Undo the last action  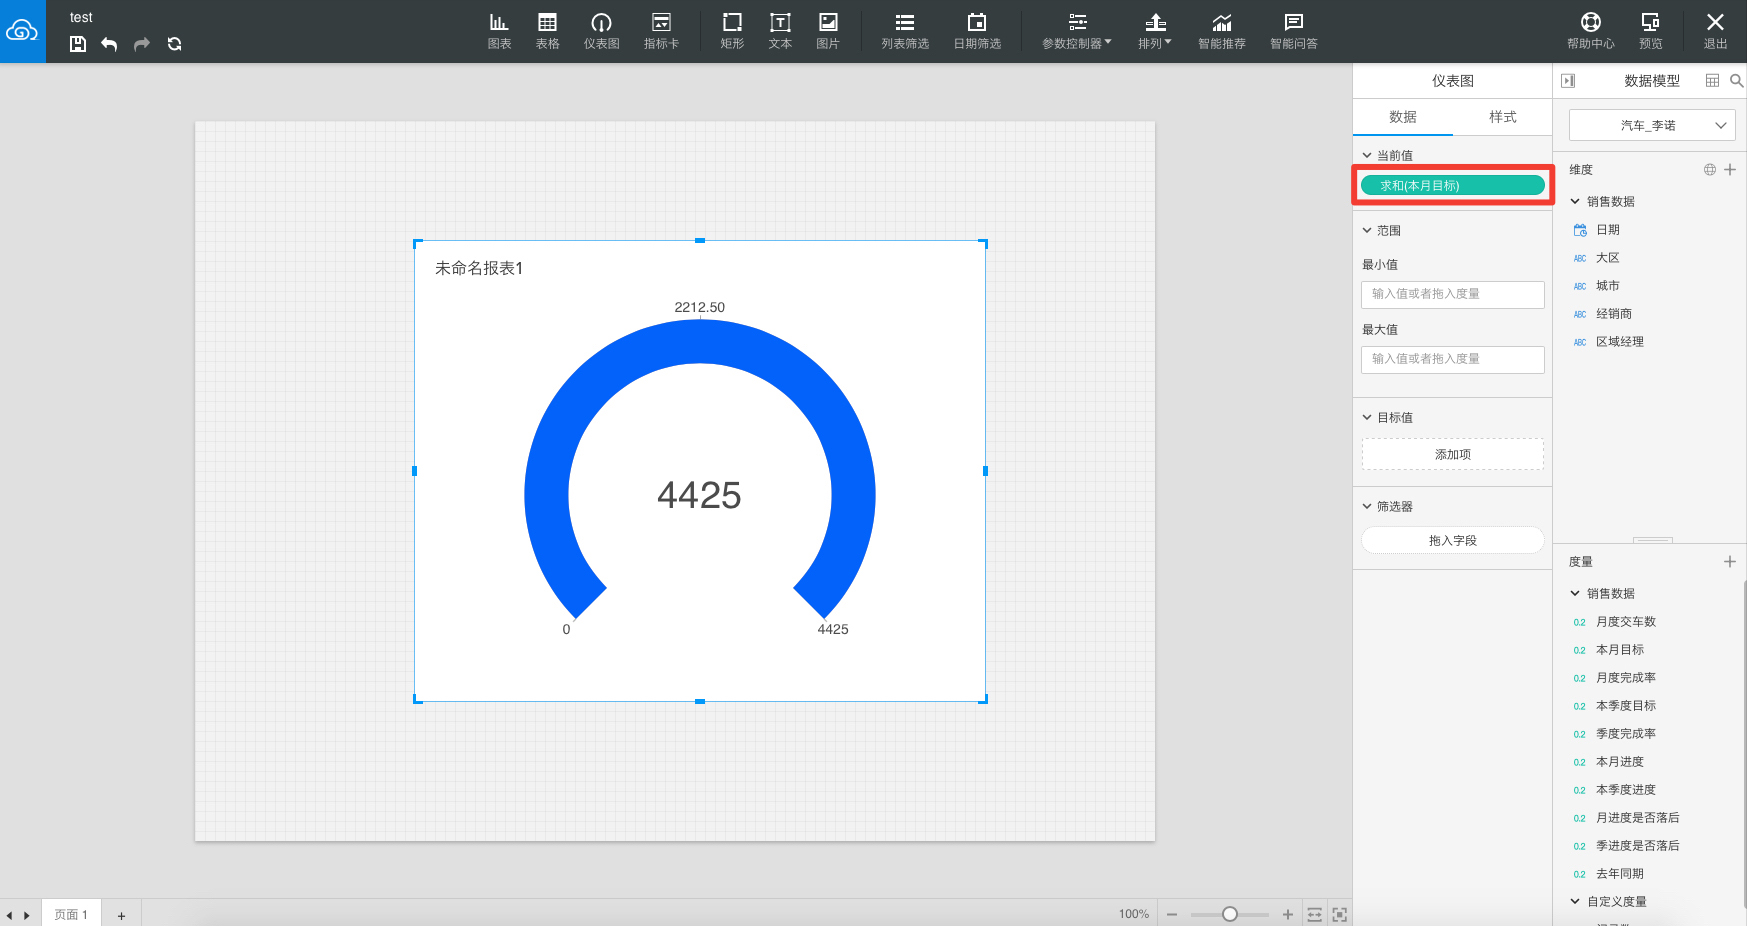109,44
